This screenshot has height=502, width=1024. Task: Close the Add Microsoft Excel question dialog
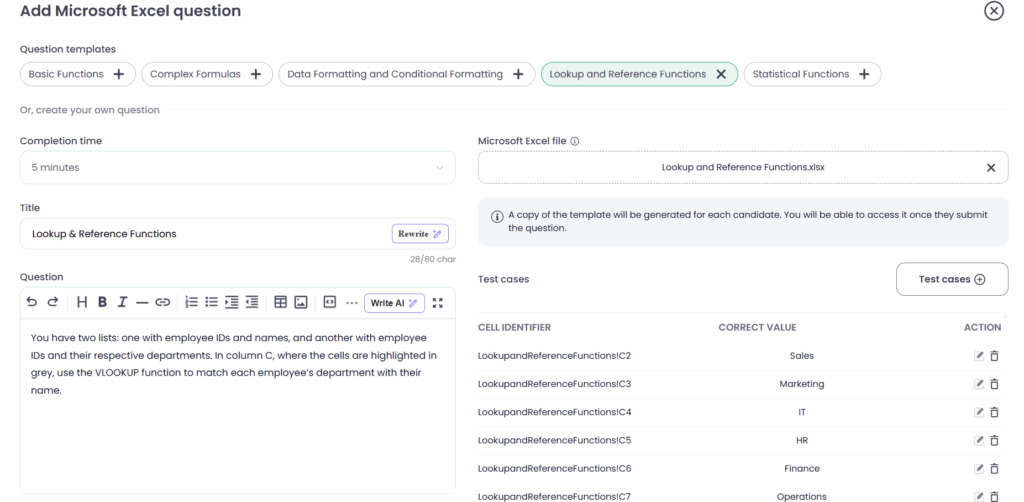pyautogui.click(x=993, y=11)
